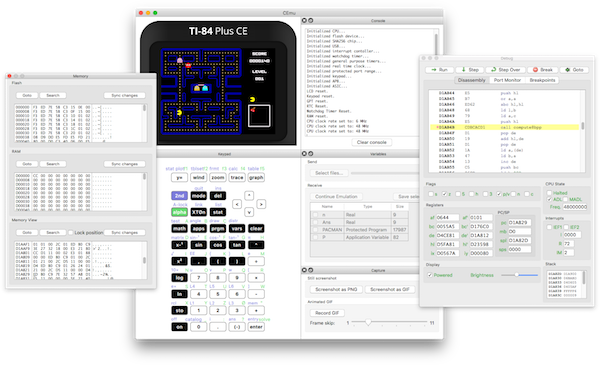Click Screenshot as PNG button
Image resolution: width=600 pixels, height=365 pixels.
(x=336, y=289)
